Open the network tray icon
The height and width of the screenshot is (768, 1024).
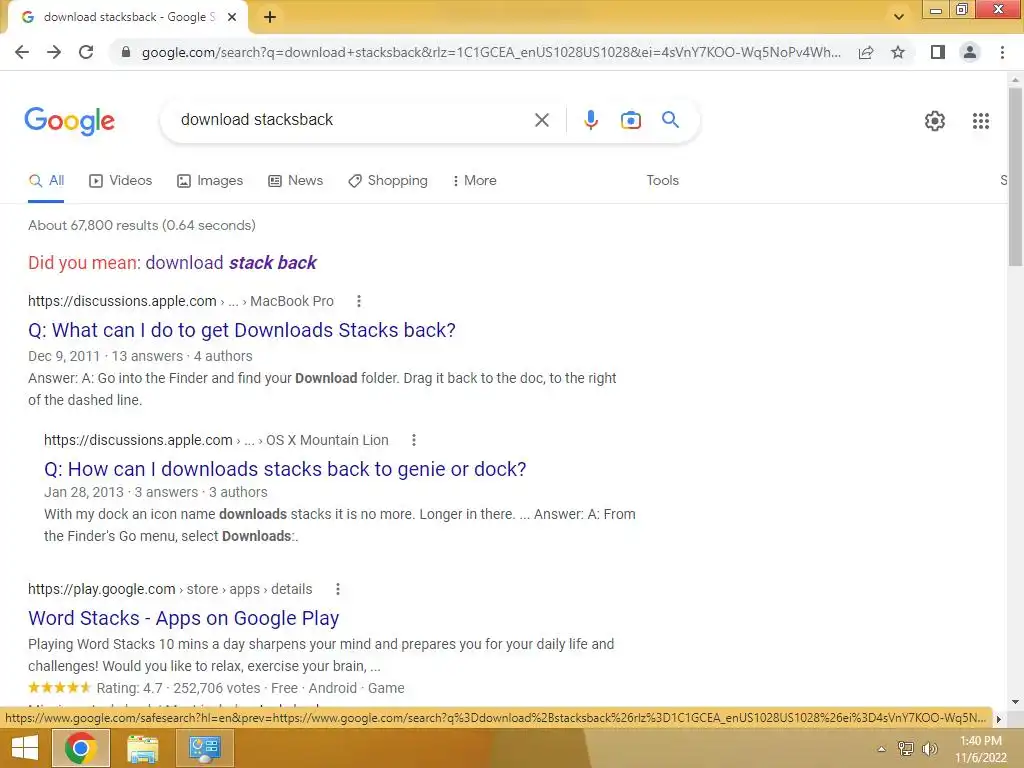coord(906,749)
